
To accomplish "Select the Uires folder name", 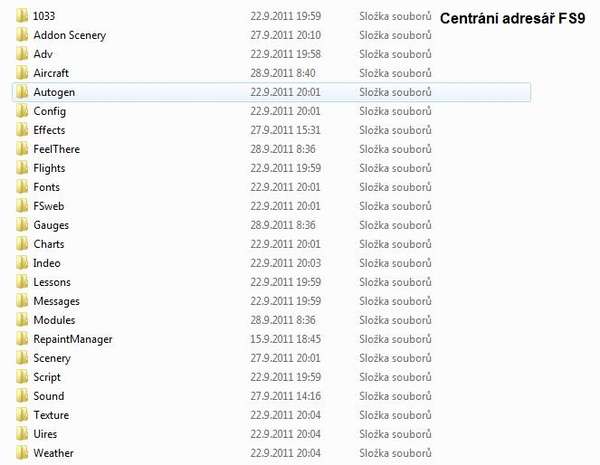I will pyautogui.click(x=45, y=434).
